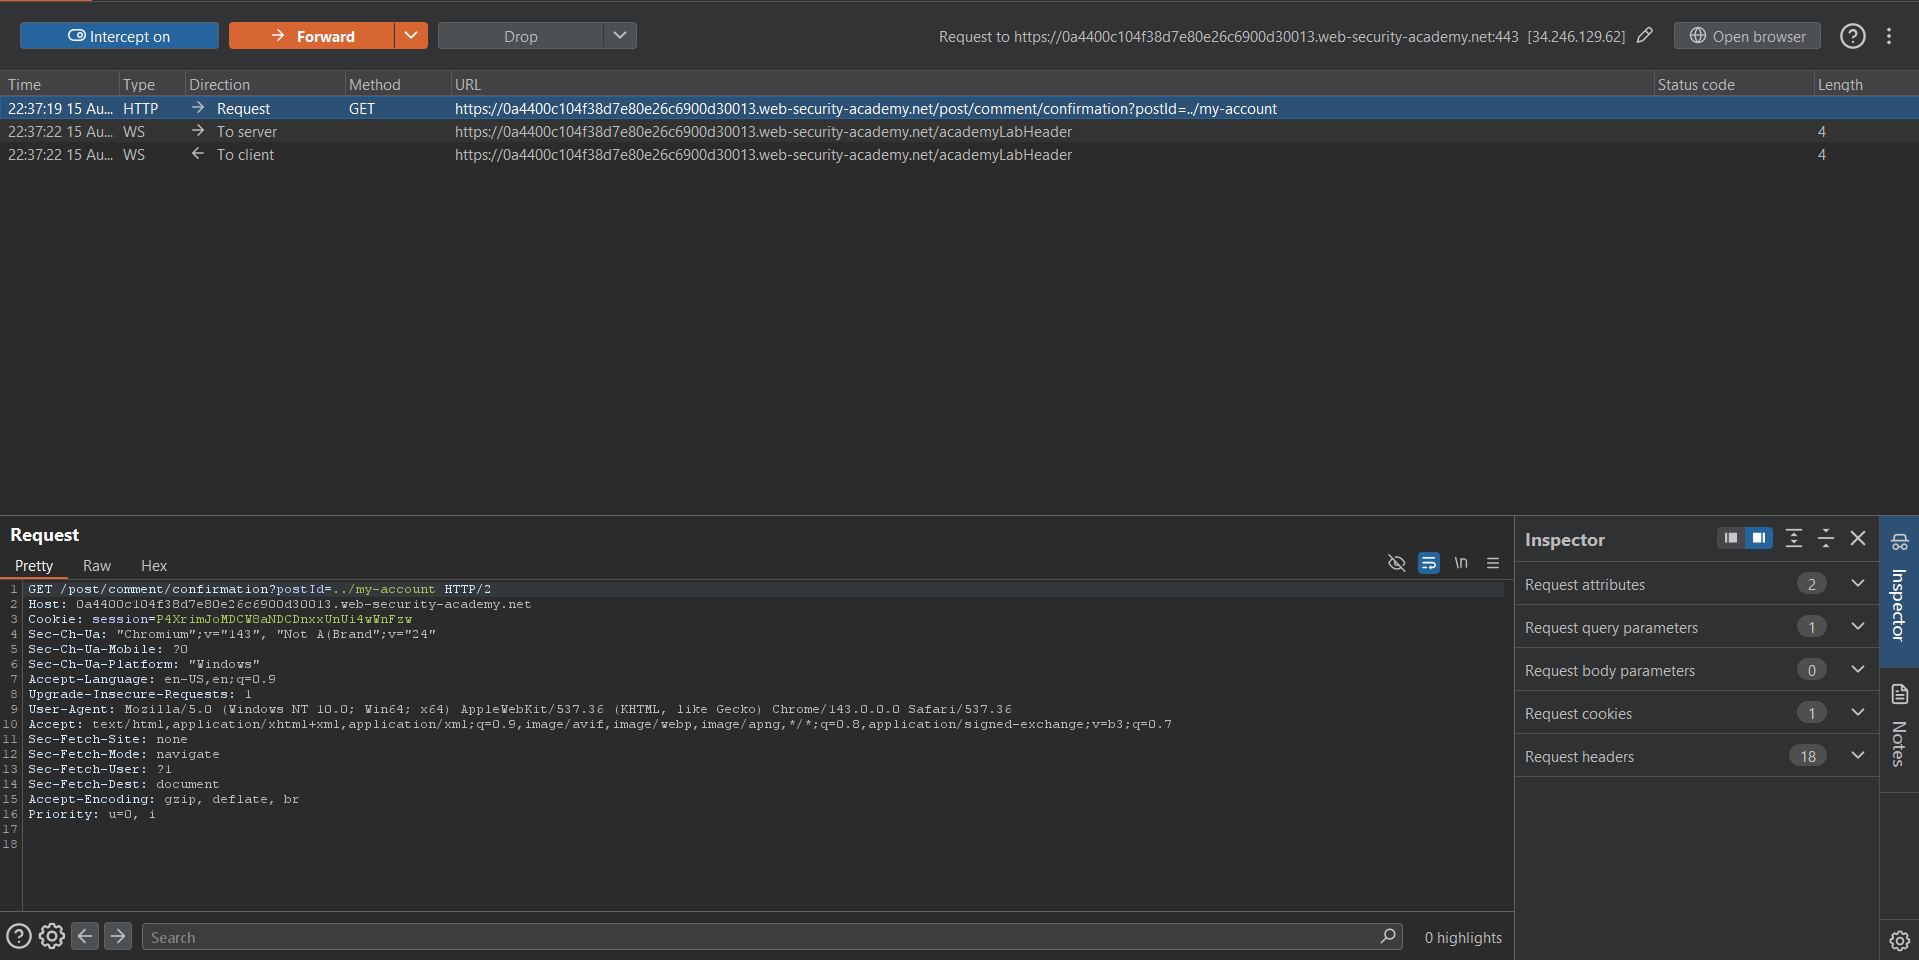The width and height of the screenshot is (1919, 960).
Task: Sort by the Method column header
Action: 397,85
